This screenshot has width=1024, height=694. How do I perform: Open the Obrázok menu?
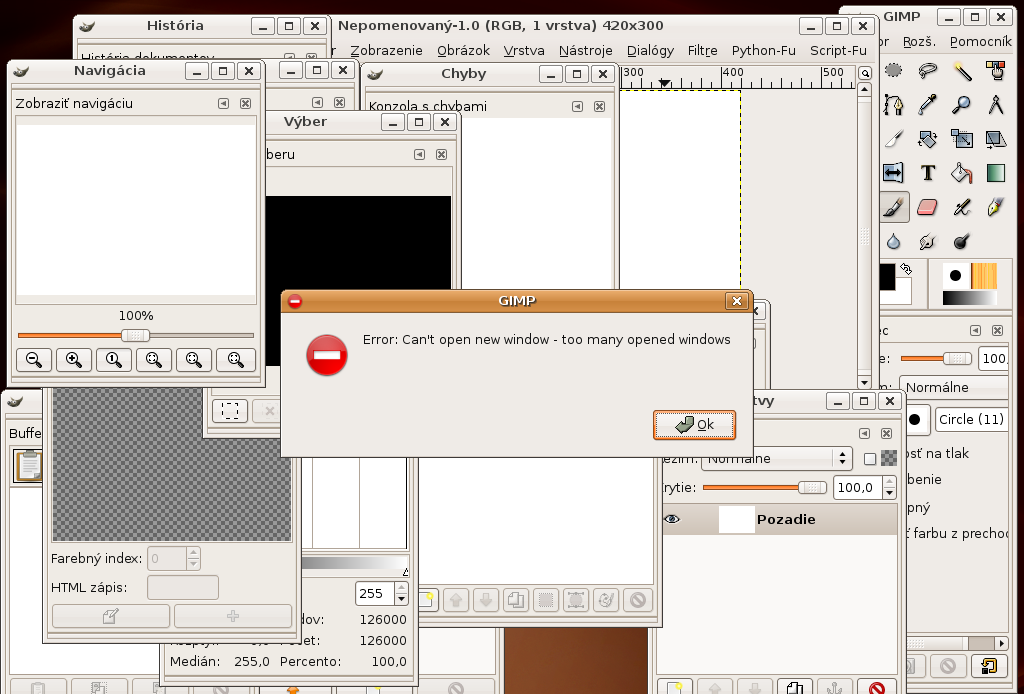pyautogui.click(x=463, y=50)
